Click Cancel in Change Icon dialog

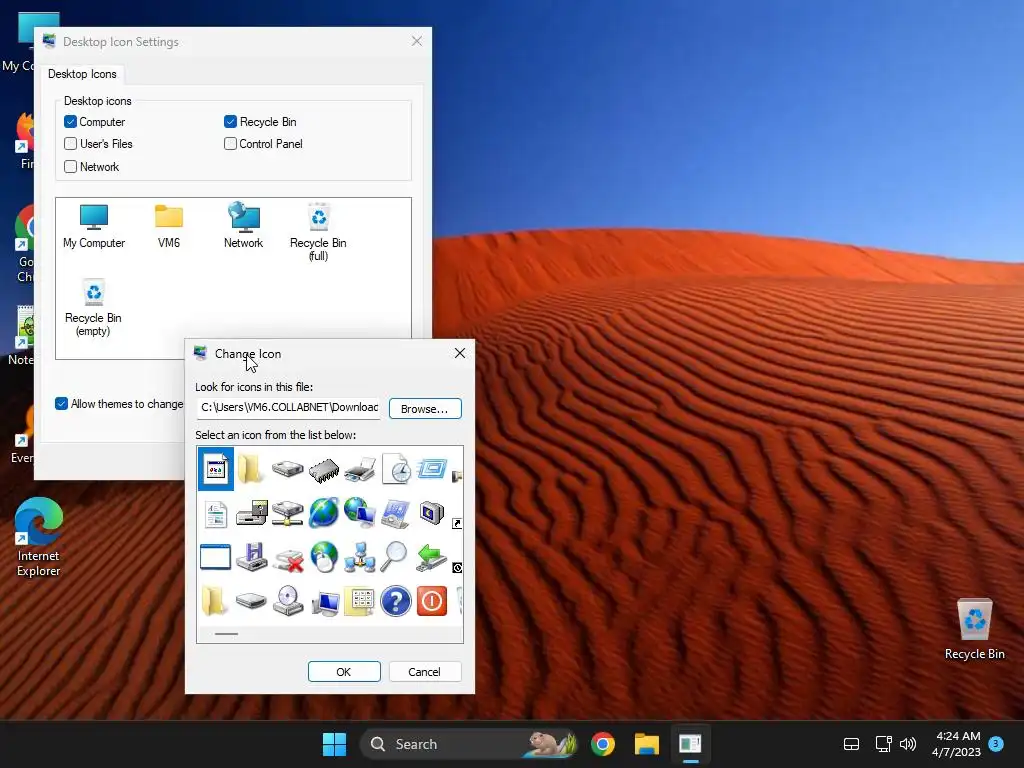pyautogui.click(x=424, y=671)
